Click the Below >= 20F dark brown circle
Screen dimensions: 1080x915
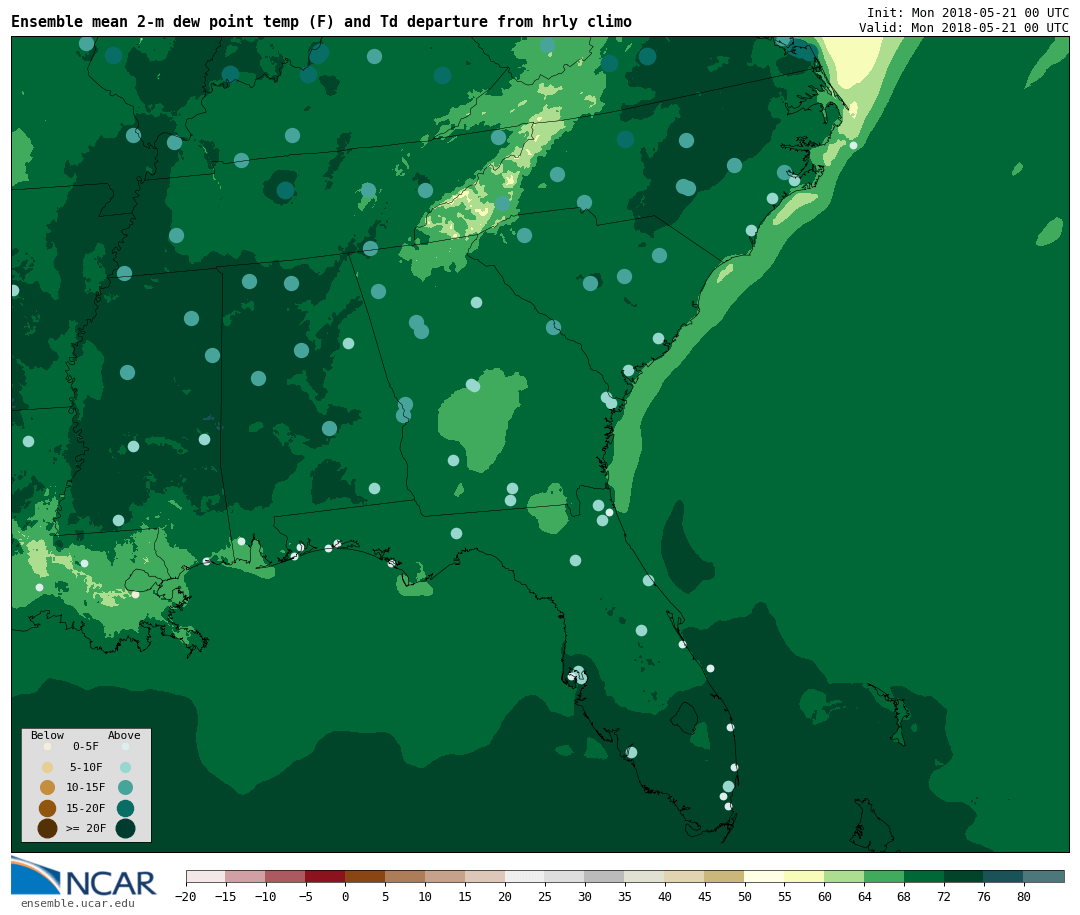48,828
